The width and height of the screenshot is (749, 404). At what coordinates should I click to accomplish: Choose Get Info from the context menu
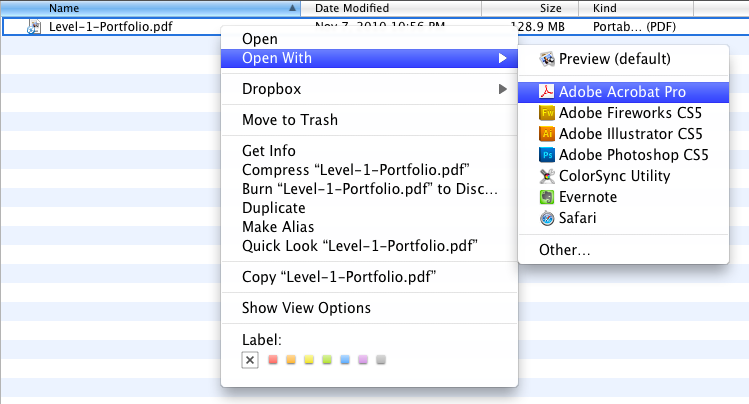pyautogui.click(x=268, y=151)
